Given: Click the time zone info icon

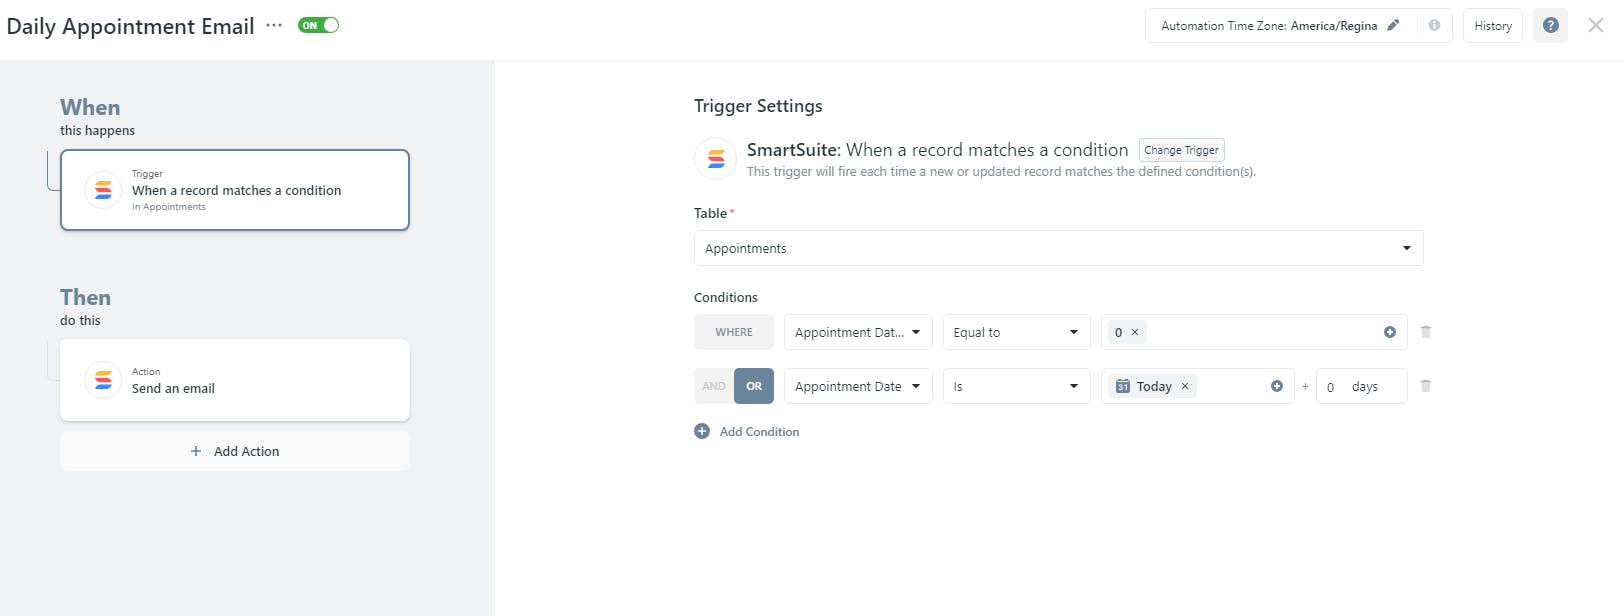Looking at the screenshot, I should point(1434,26).
